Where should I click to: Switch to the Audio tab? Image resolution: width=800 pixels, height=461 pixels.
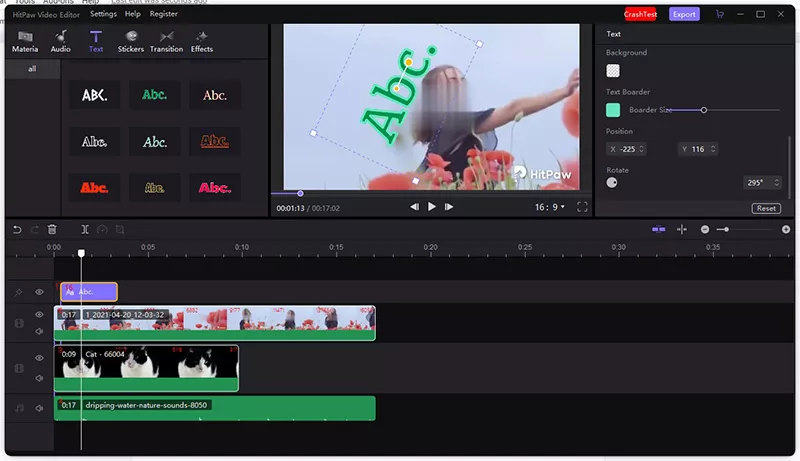click(61, 41)
